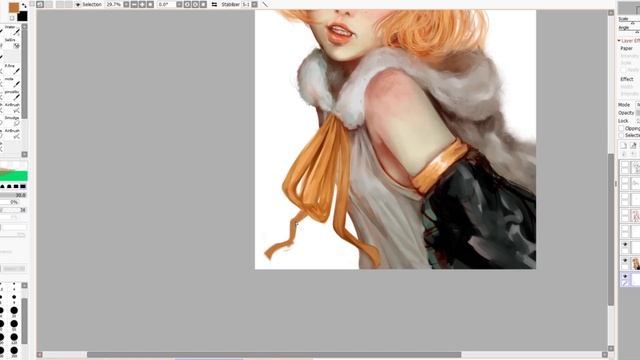Enable the Clipping Group checkbox

(622, 129)
